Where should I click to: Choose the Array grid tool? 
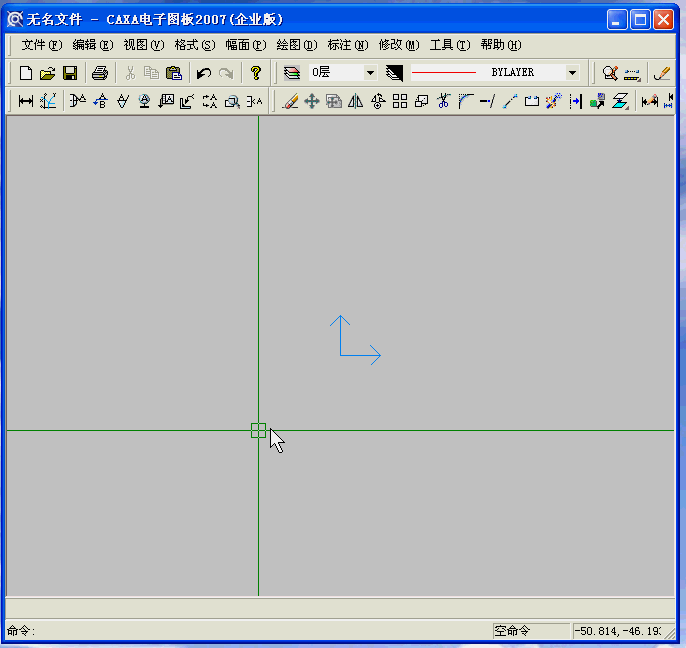pos(399,101)
